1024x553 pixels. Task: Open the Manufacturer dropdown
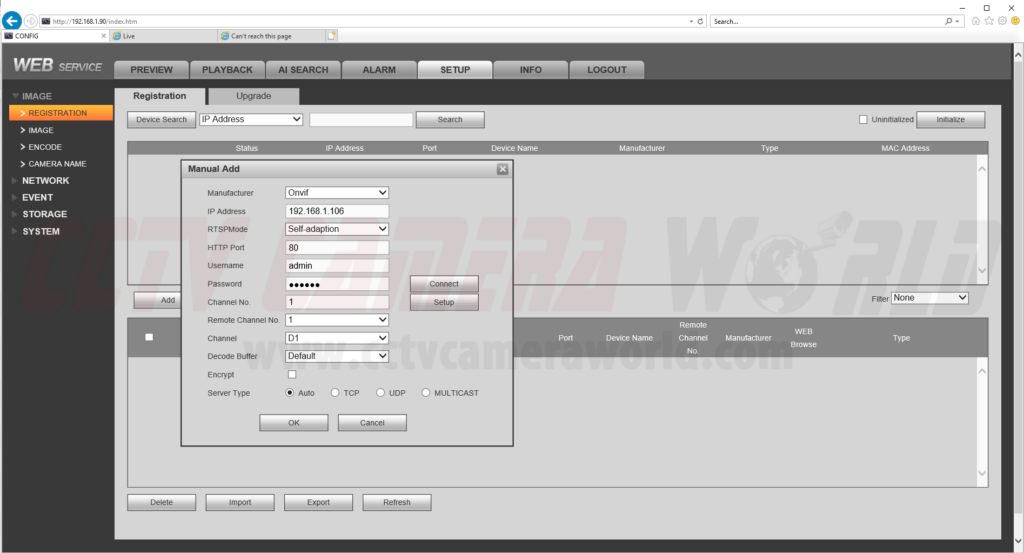coord(337,193)
